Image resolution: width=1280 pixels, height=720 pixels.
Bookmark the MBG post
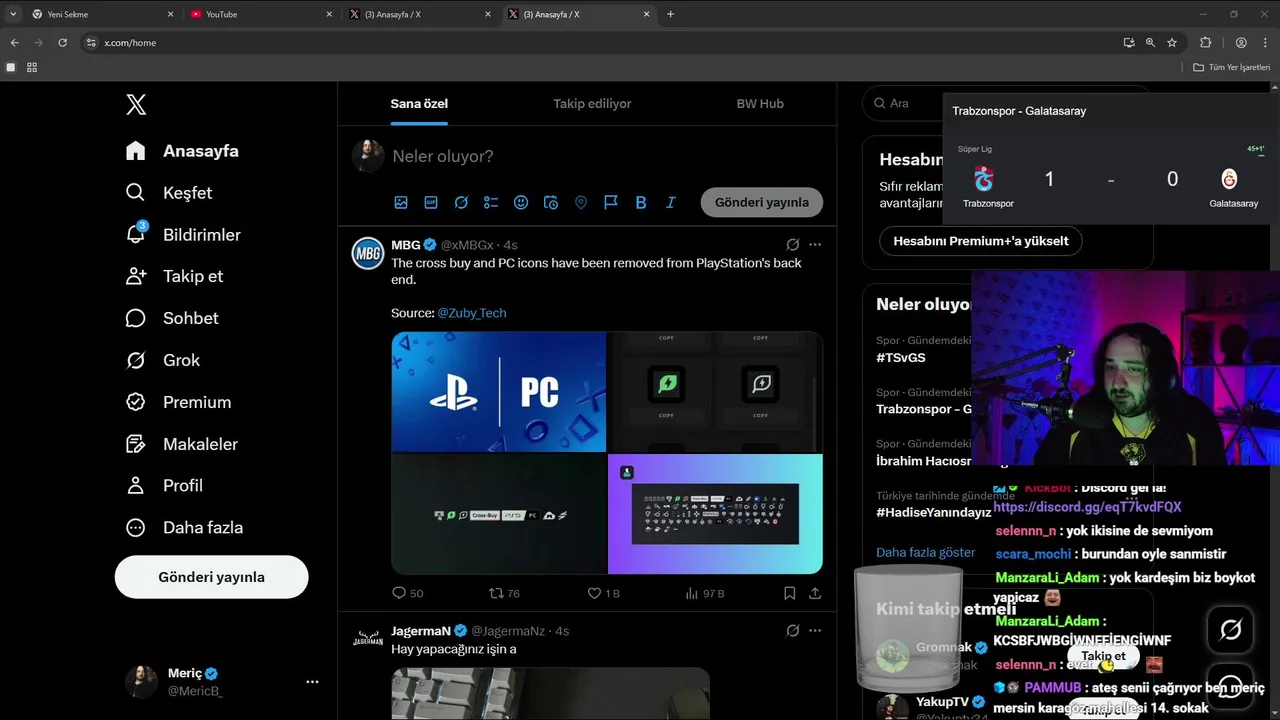(789, 593)
